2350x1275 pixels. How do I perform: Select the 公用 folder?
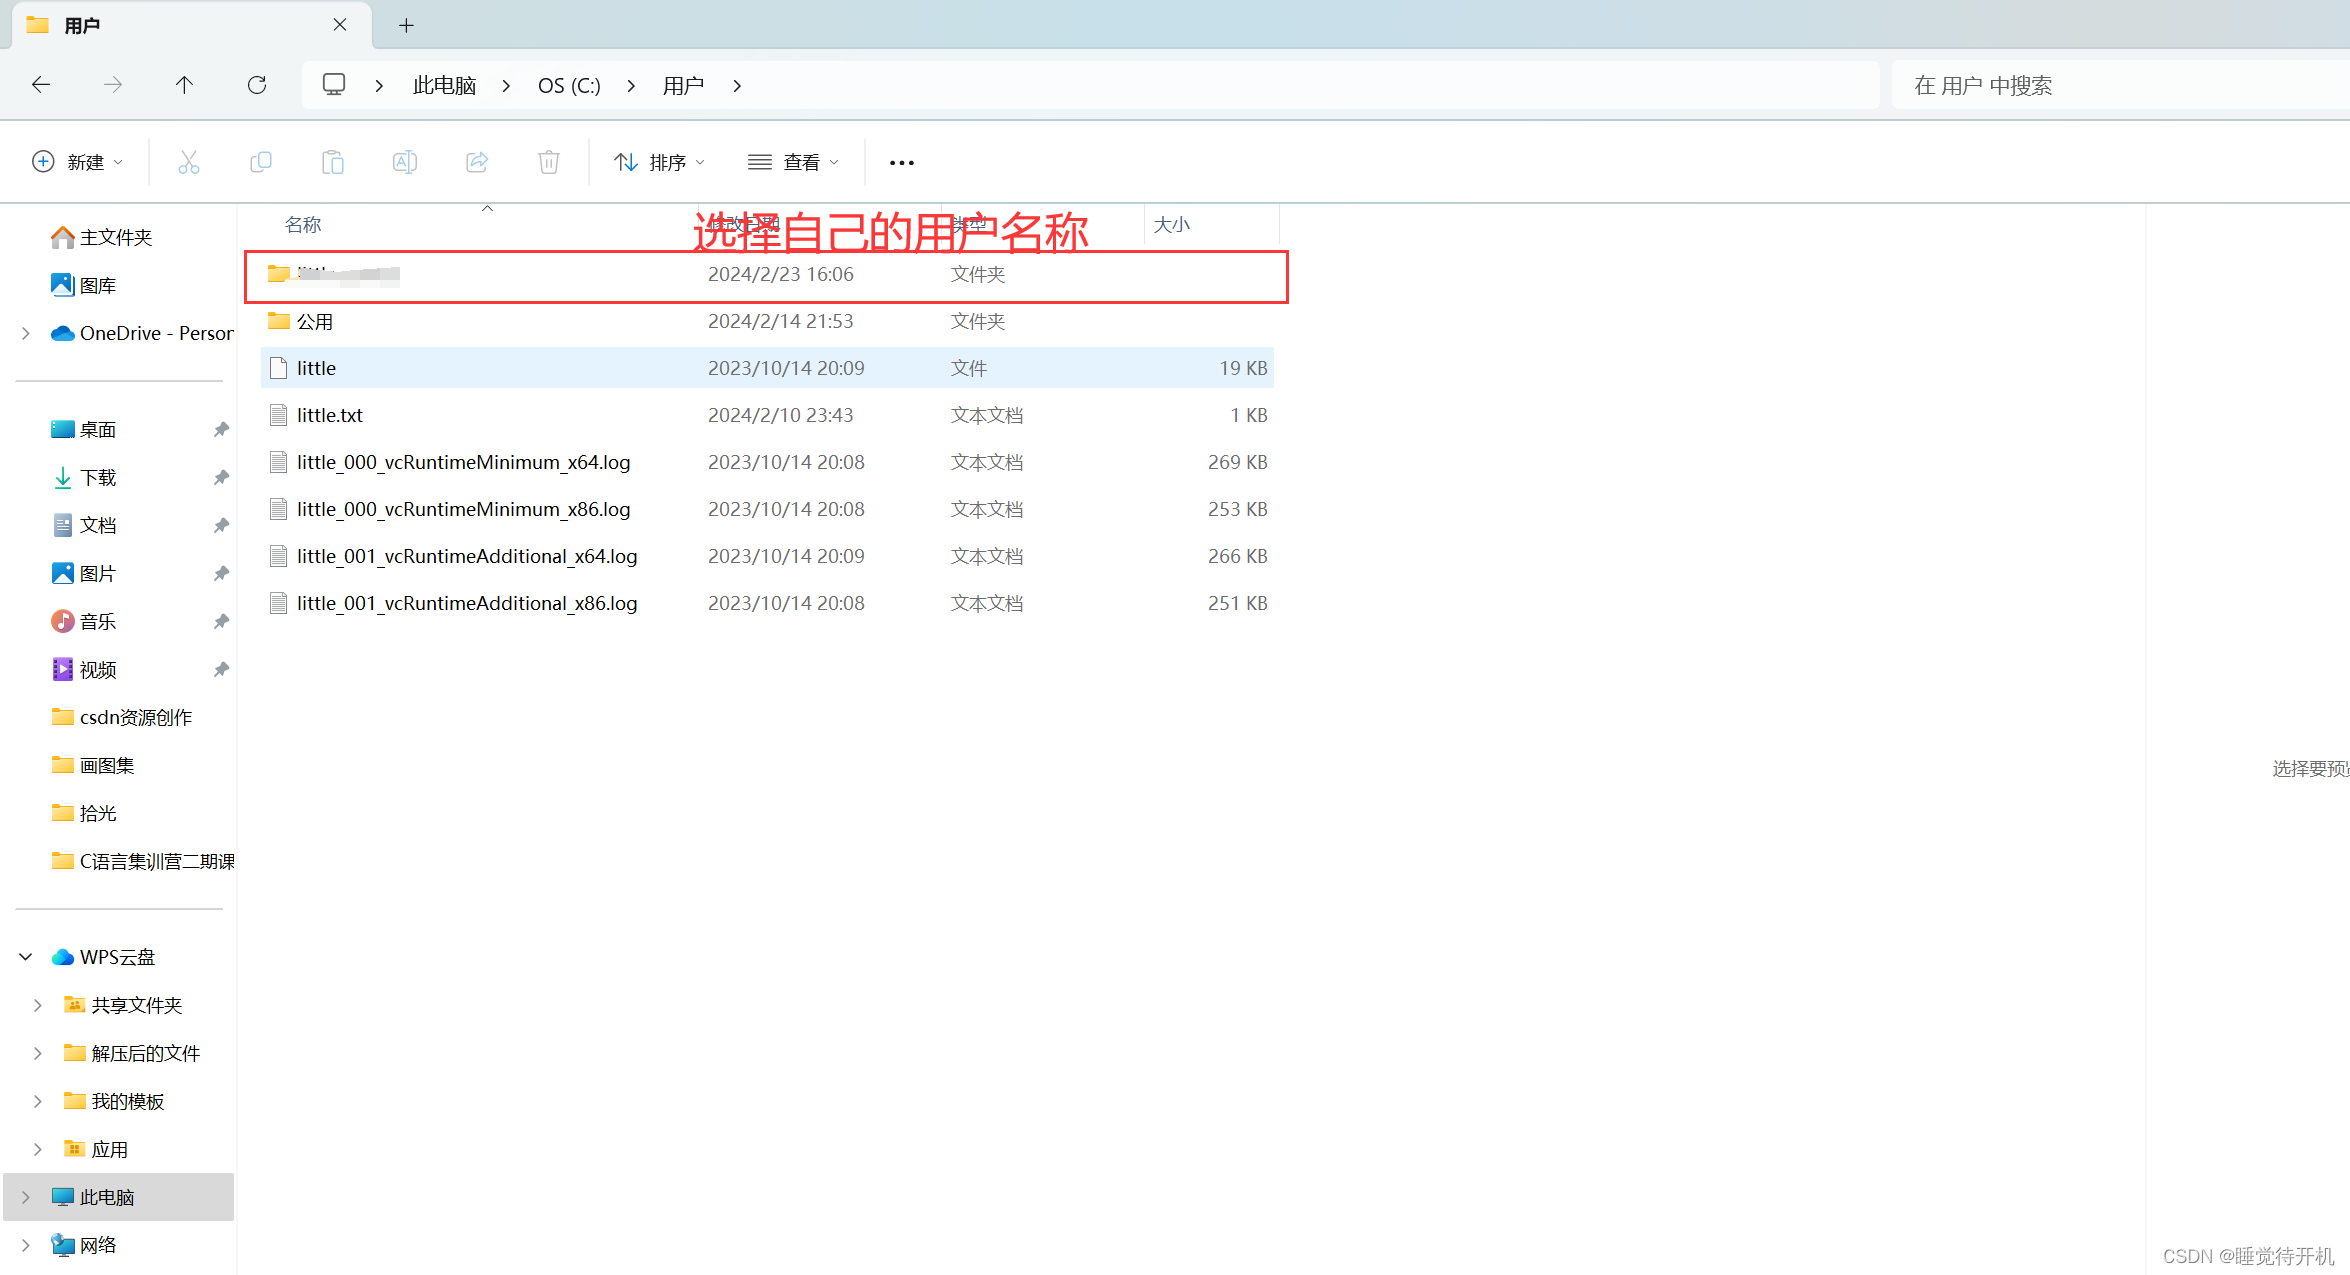click(767, 322)
